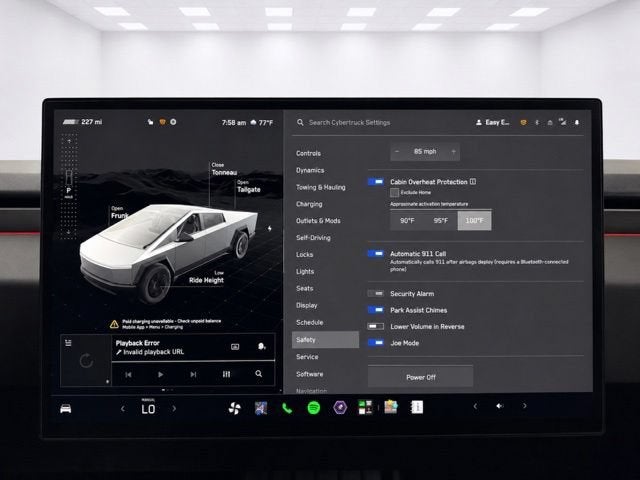
Task: Launch the navigation map app
Action: [x=261, y=408]
